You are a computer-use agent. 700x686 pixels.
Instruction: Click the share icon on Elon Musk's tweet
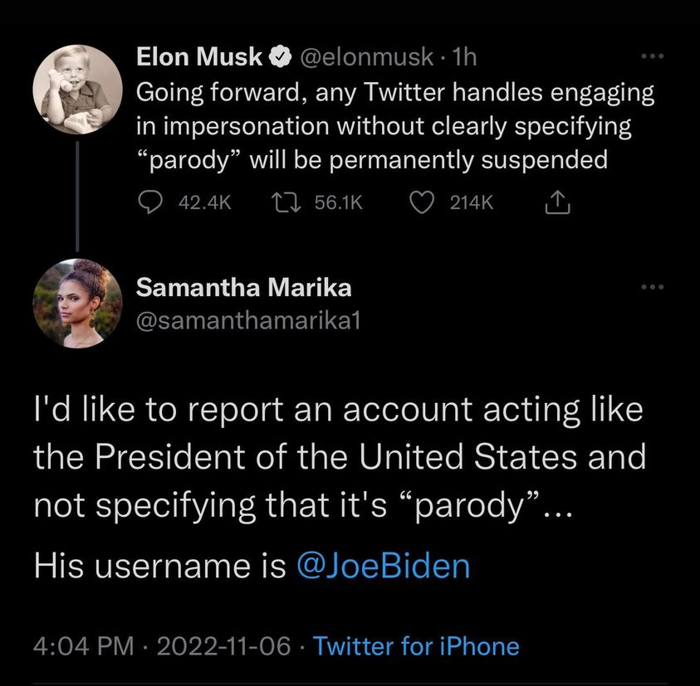tap(554, 202)
